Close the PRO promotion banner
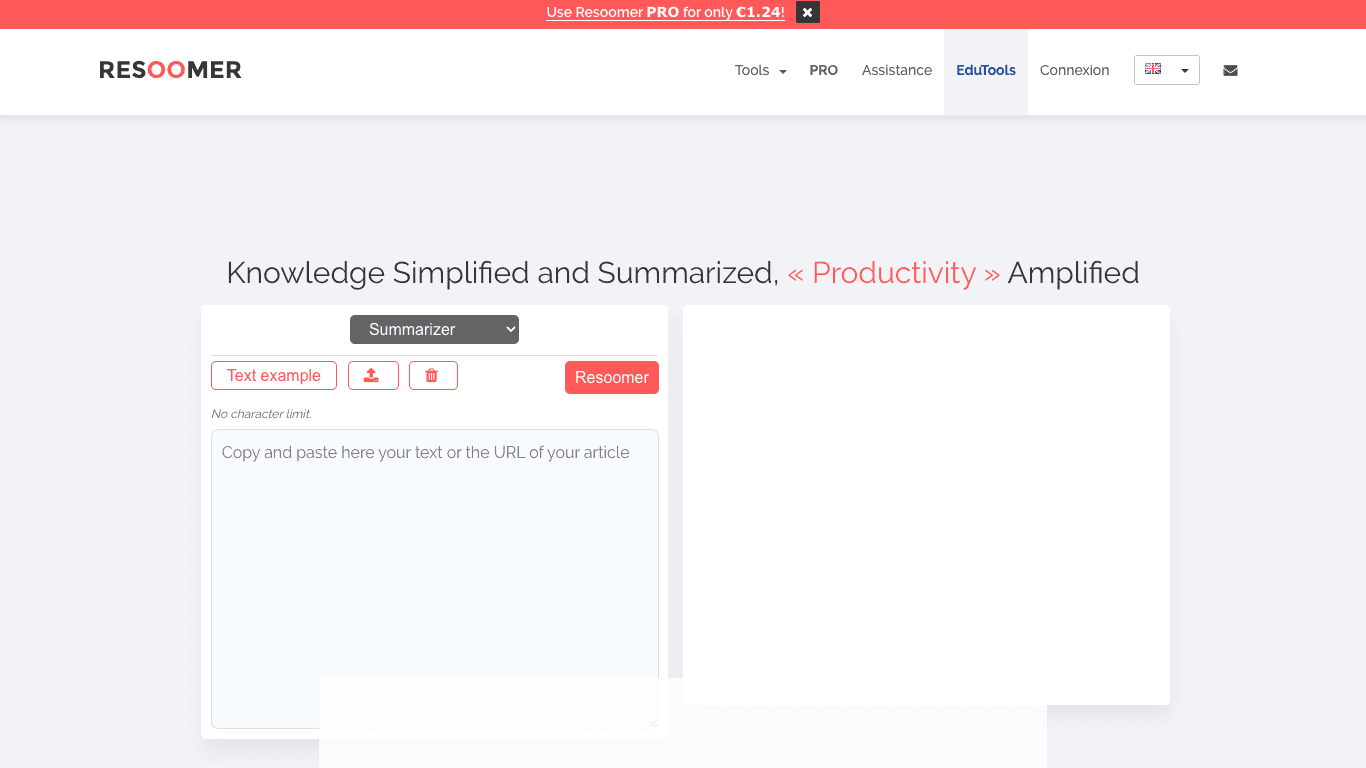This screenshot has width=1366, height=768. tap(808, 13)
